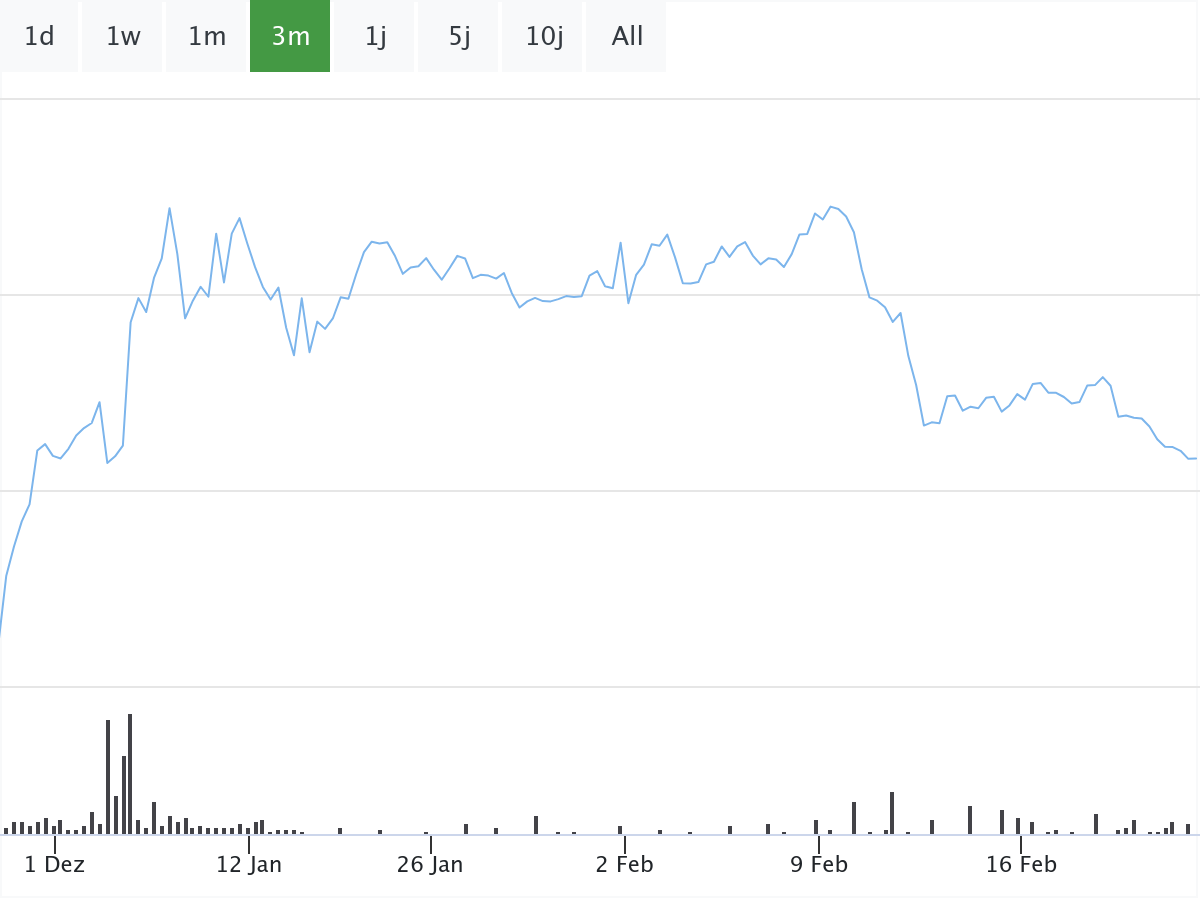
Task: Click the "2 Feb" date axis label
Action: tap(624, 864)
